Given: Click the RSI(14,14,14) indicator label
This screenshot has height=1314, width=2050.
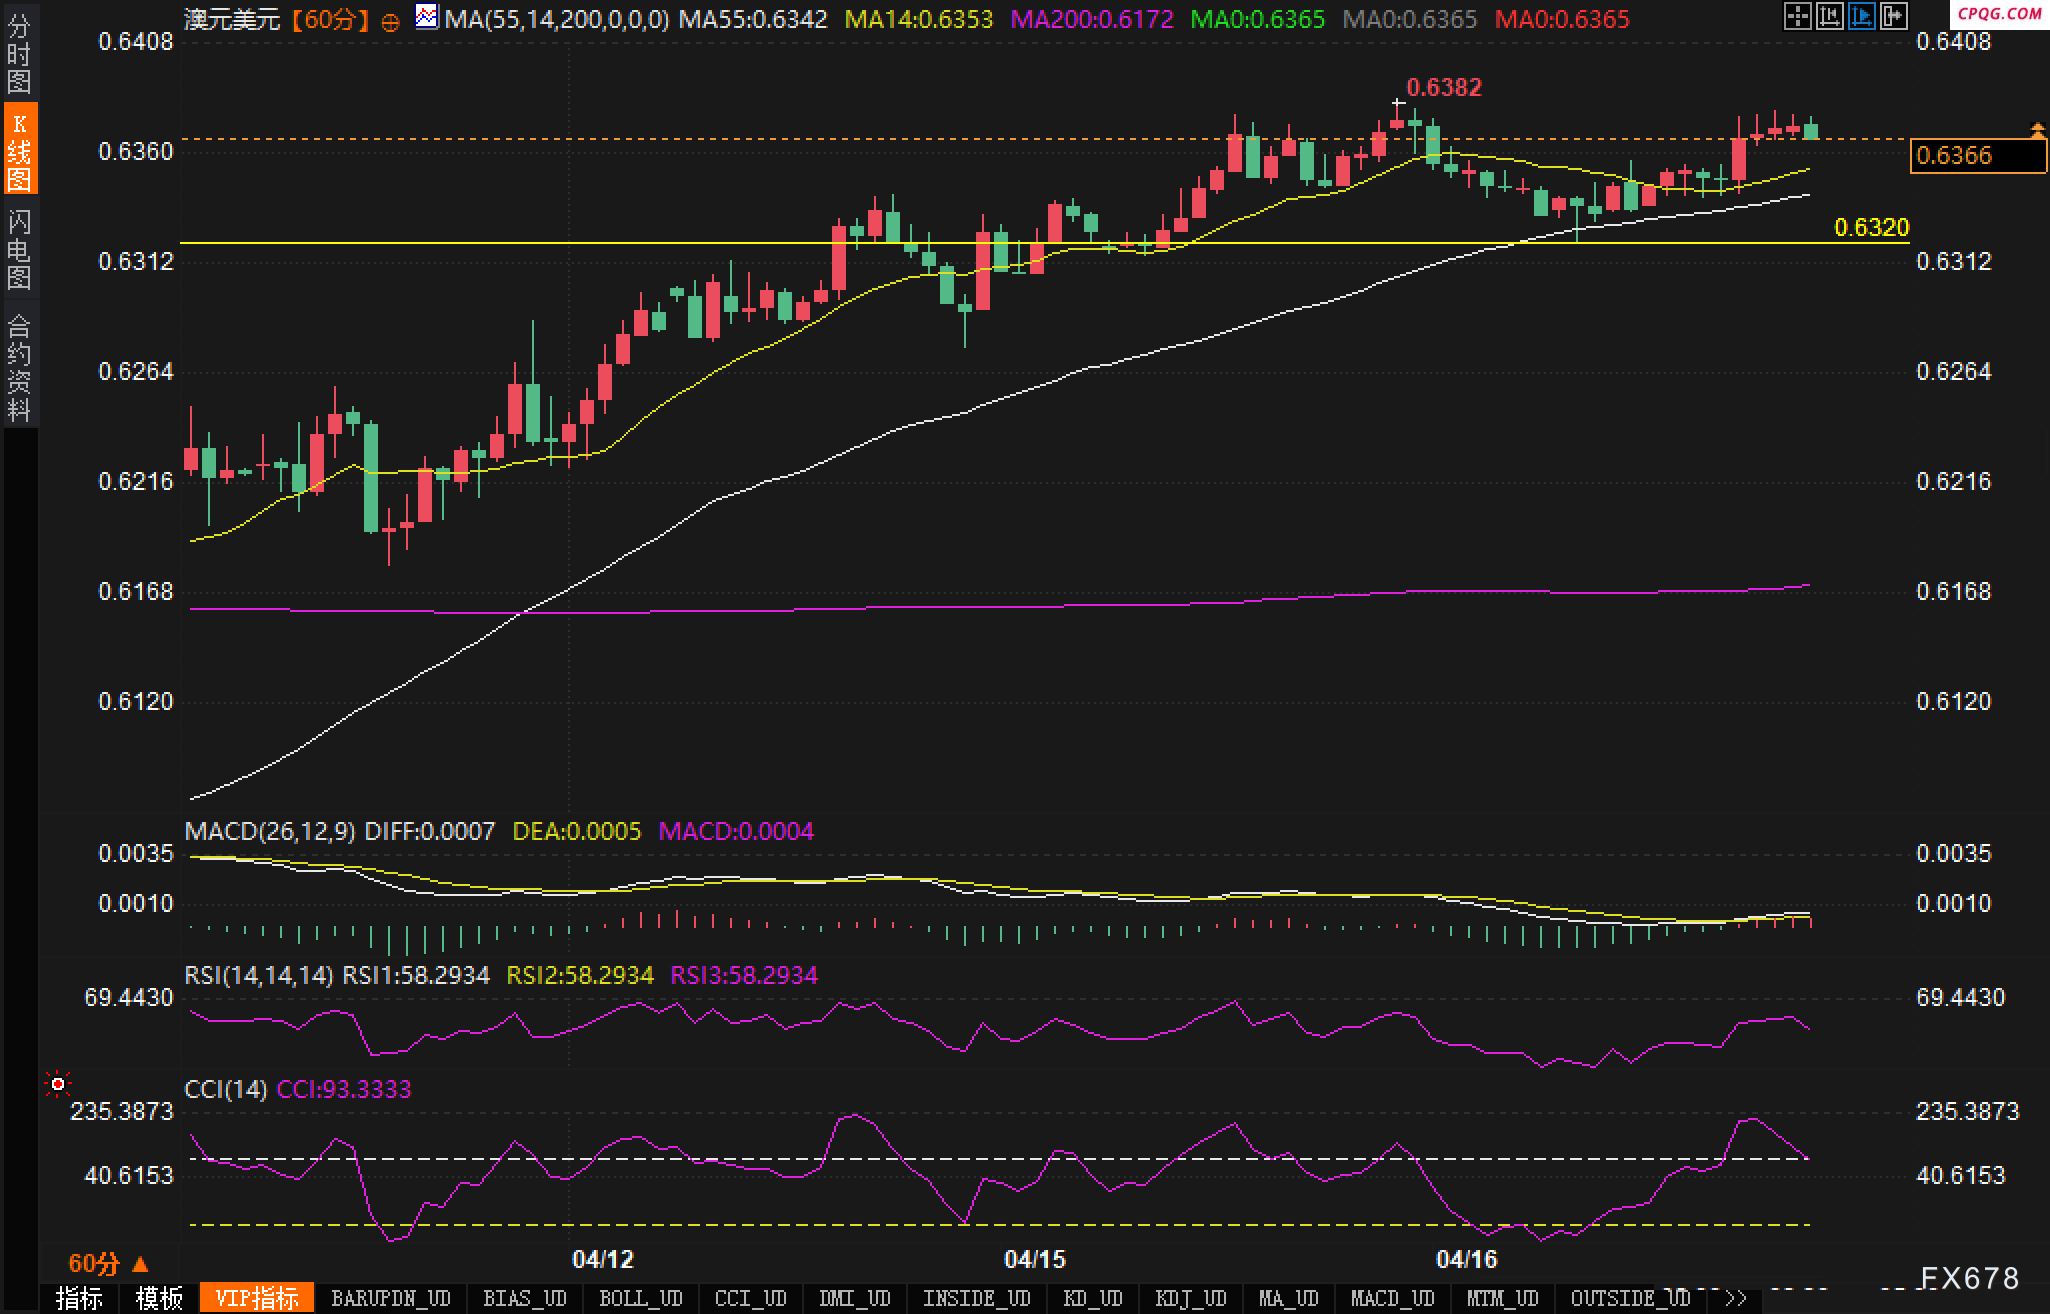Looking at the screenshot, I should (259, 975).
